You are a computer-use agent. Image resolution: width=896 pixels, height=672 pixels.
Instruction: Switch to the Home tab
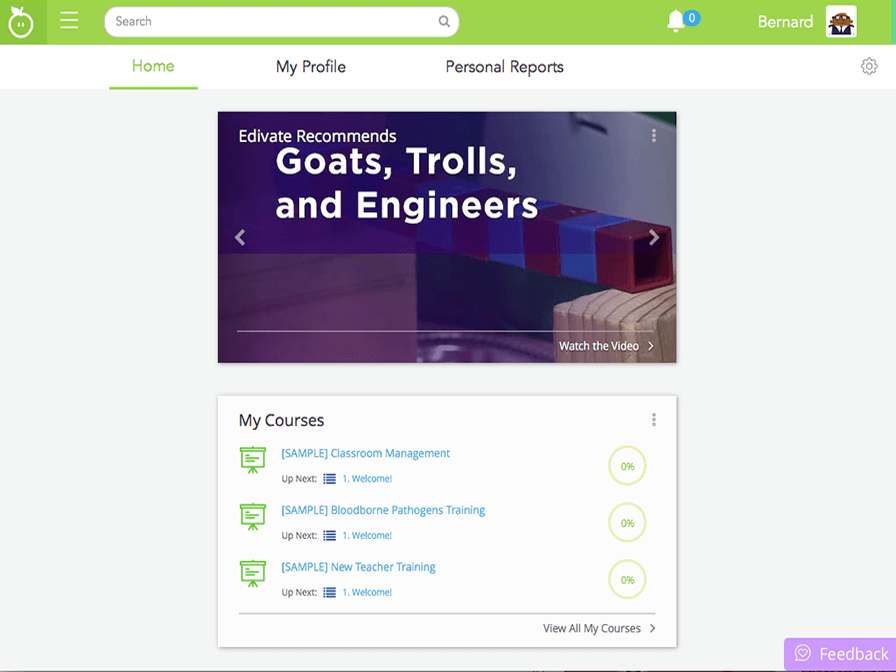pos(153,67)
